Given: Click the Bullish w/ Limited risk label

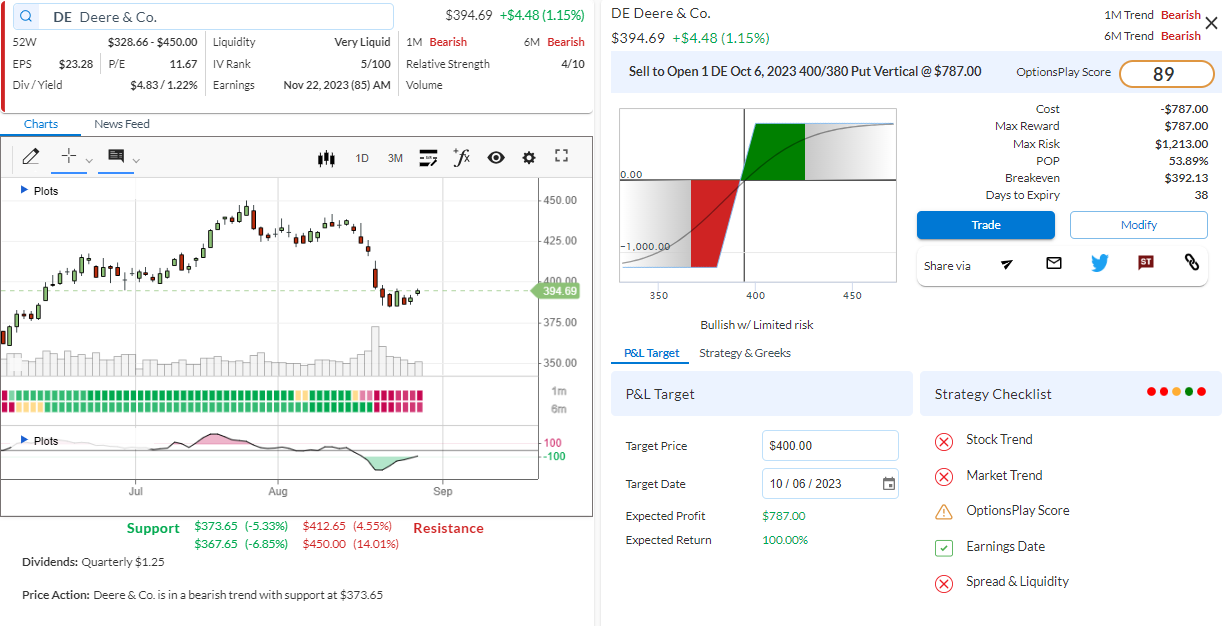Looking at the screenshot, I should (x=757, y=325).
